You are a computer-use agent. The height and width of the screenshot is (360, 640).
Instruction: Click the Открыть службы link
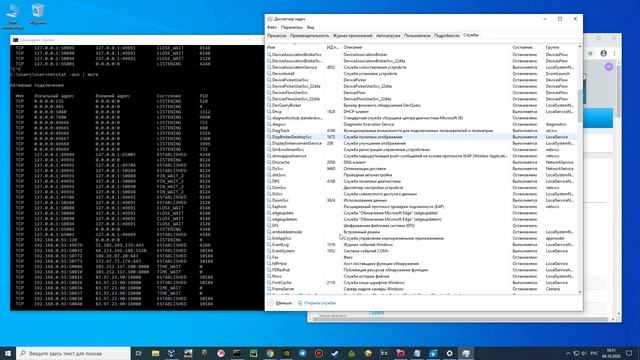316,303
